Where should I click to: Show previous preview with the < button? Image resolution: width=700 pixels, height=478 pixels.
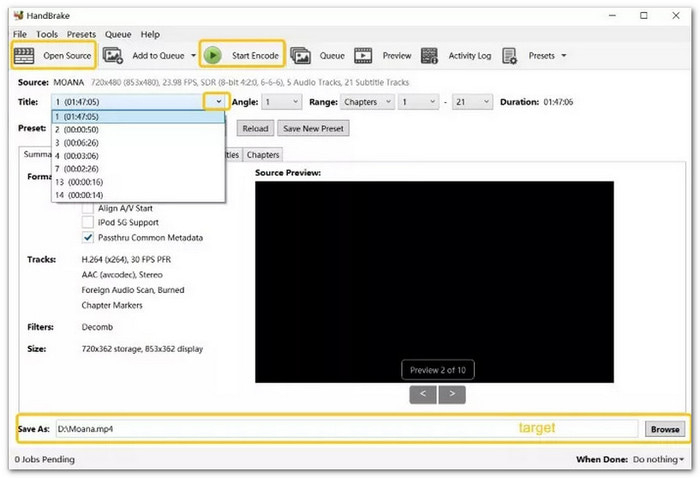tap(423, 395)
